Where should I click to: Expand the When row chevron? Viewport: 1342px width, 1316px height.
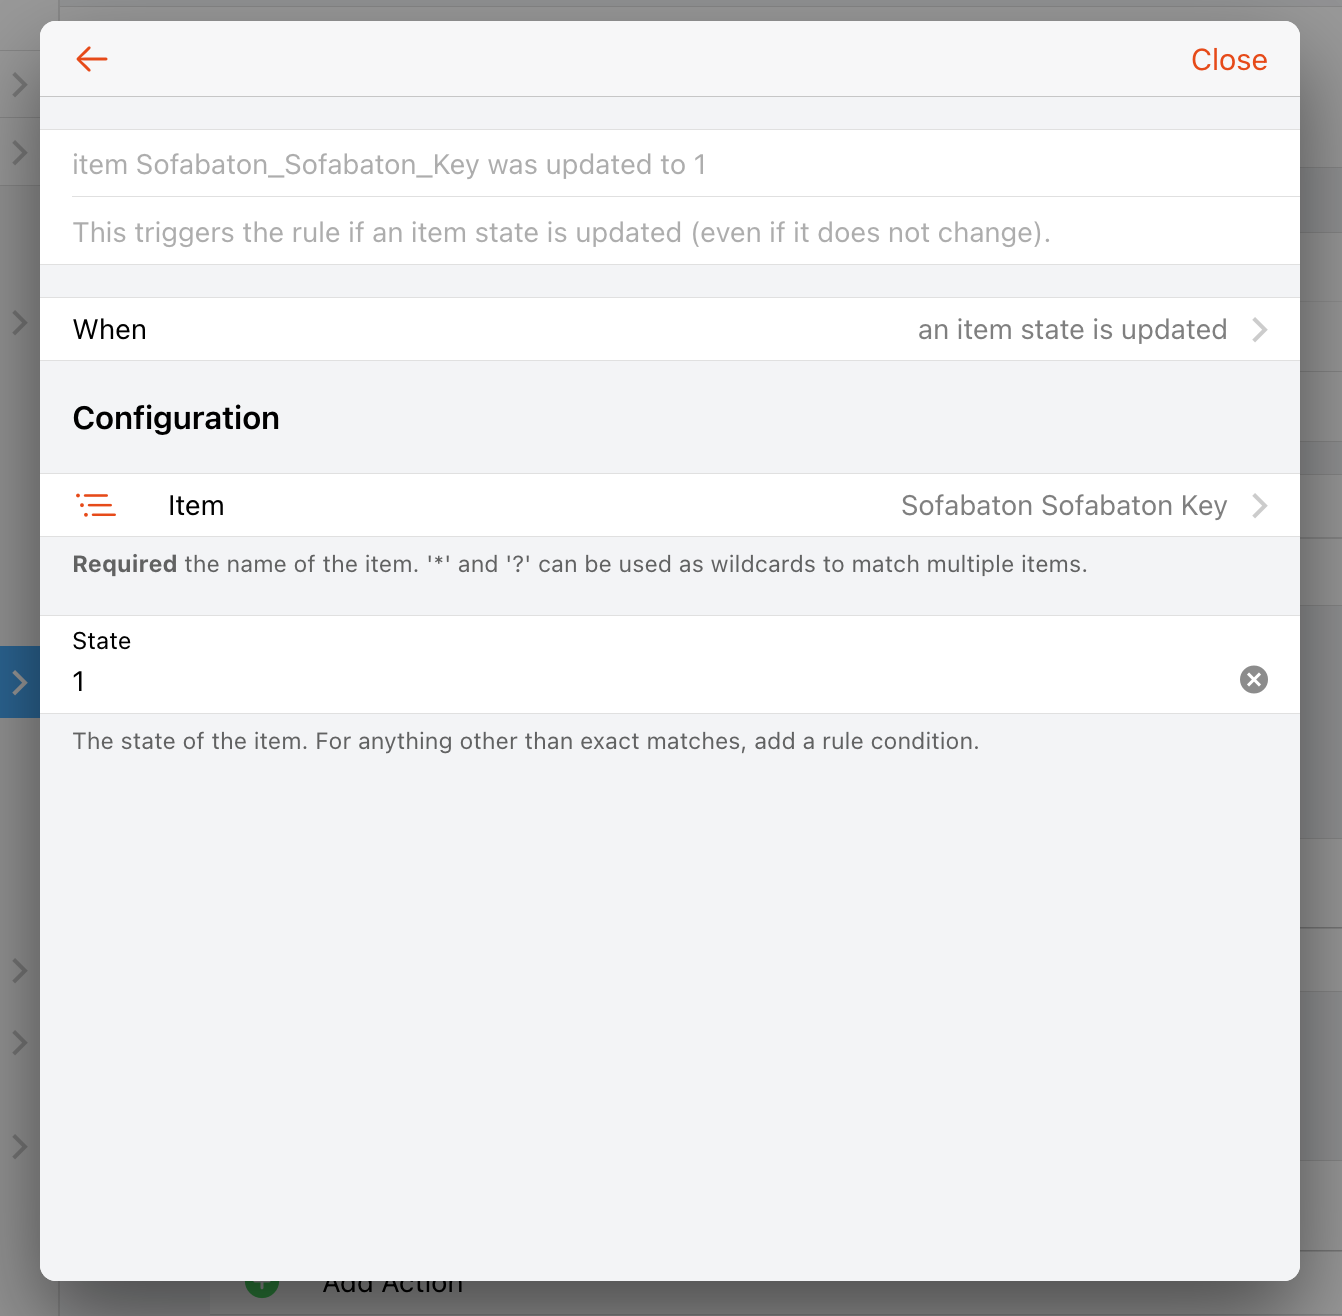1260,330
